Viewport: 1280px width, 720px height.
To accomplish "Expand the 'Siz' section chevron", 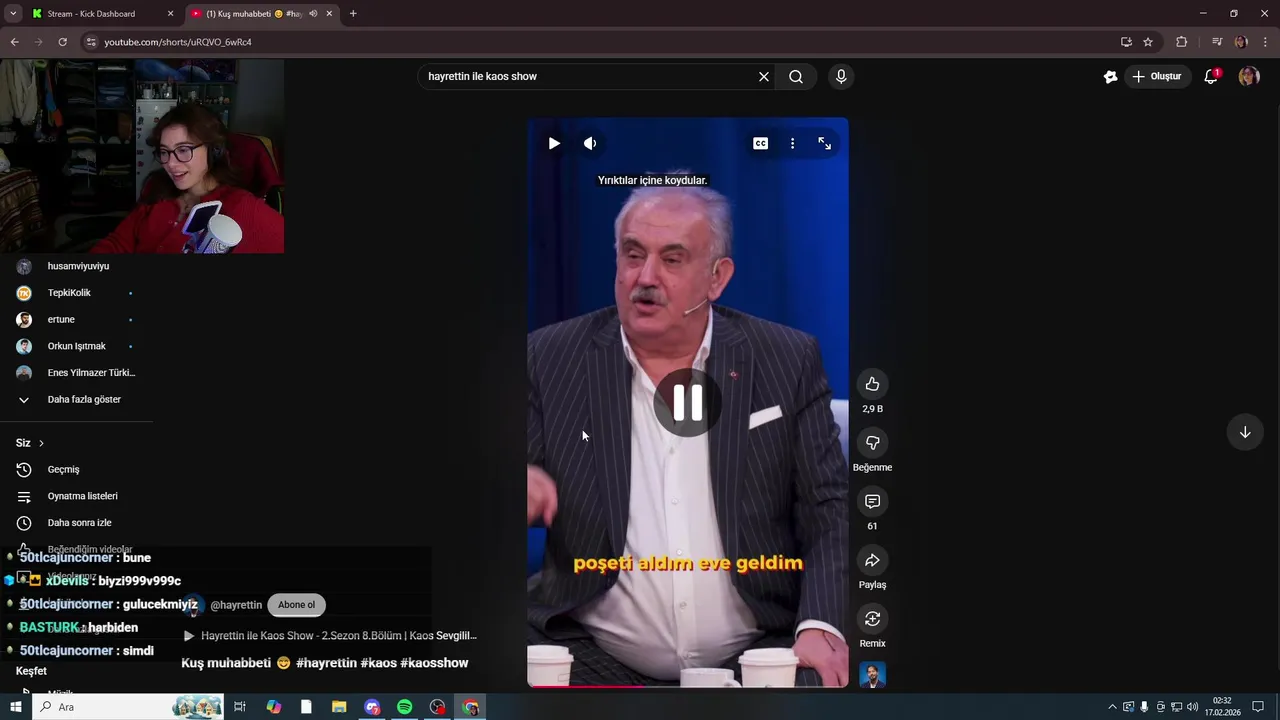I will 41,443.
